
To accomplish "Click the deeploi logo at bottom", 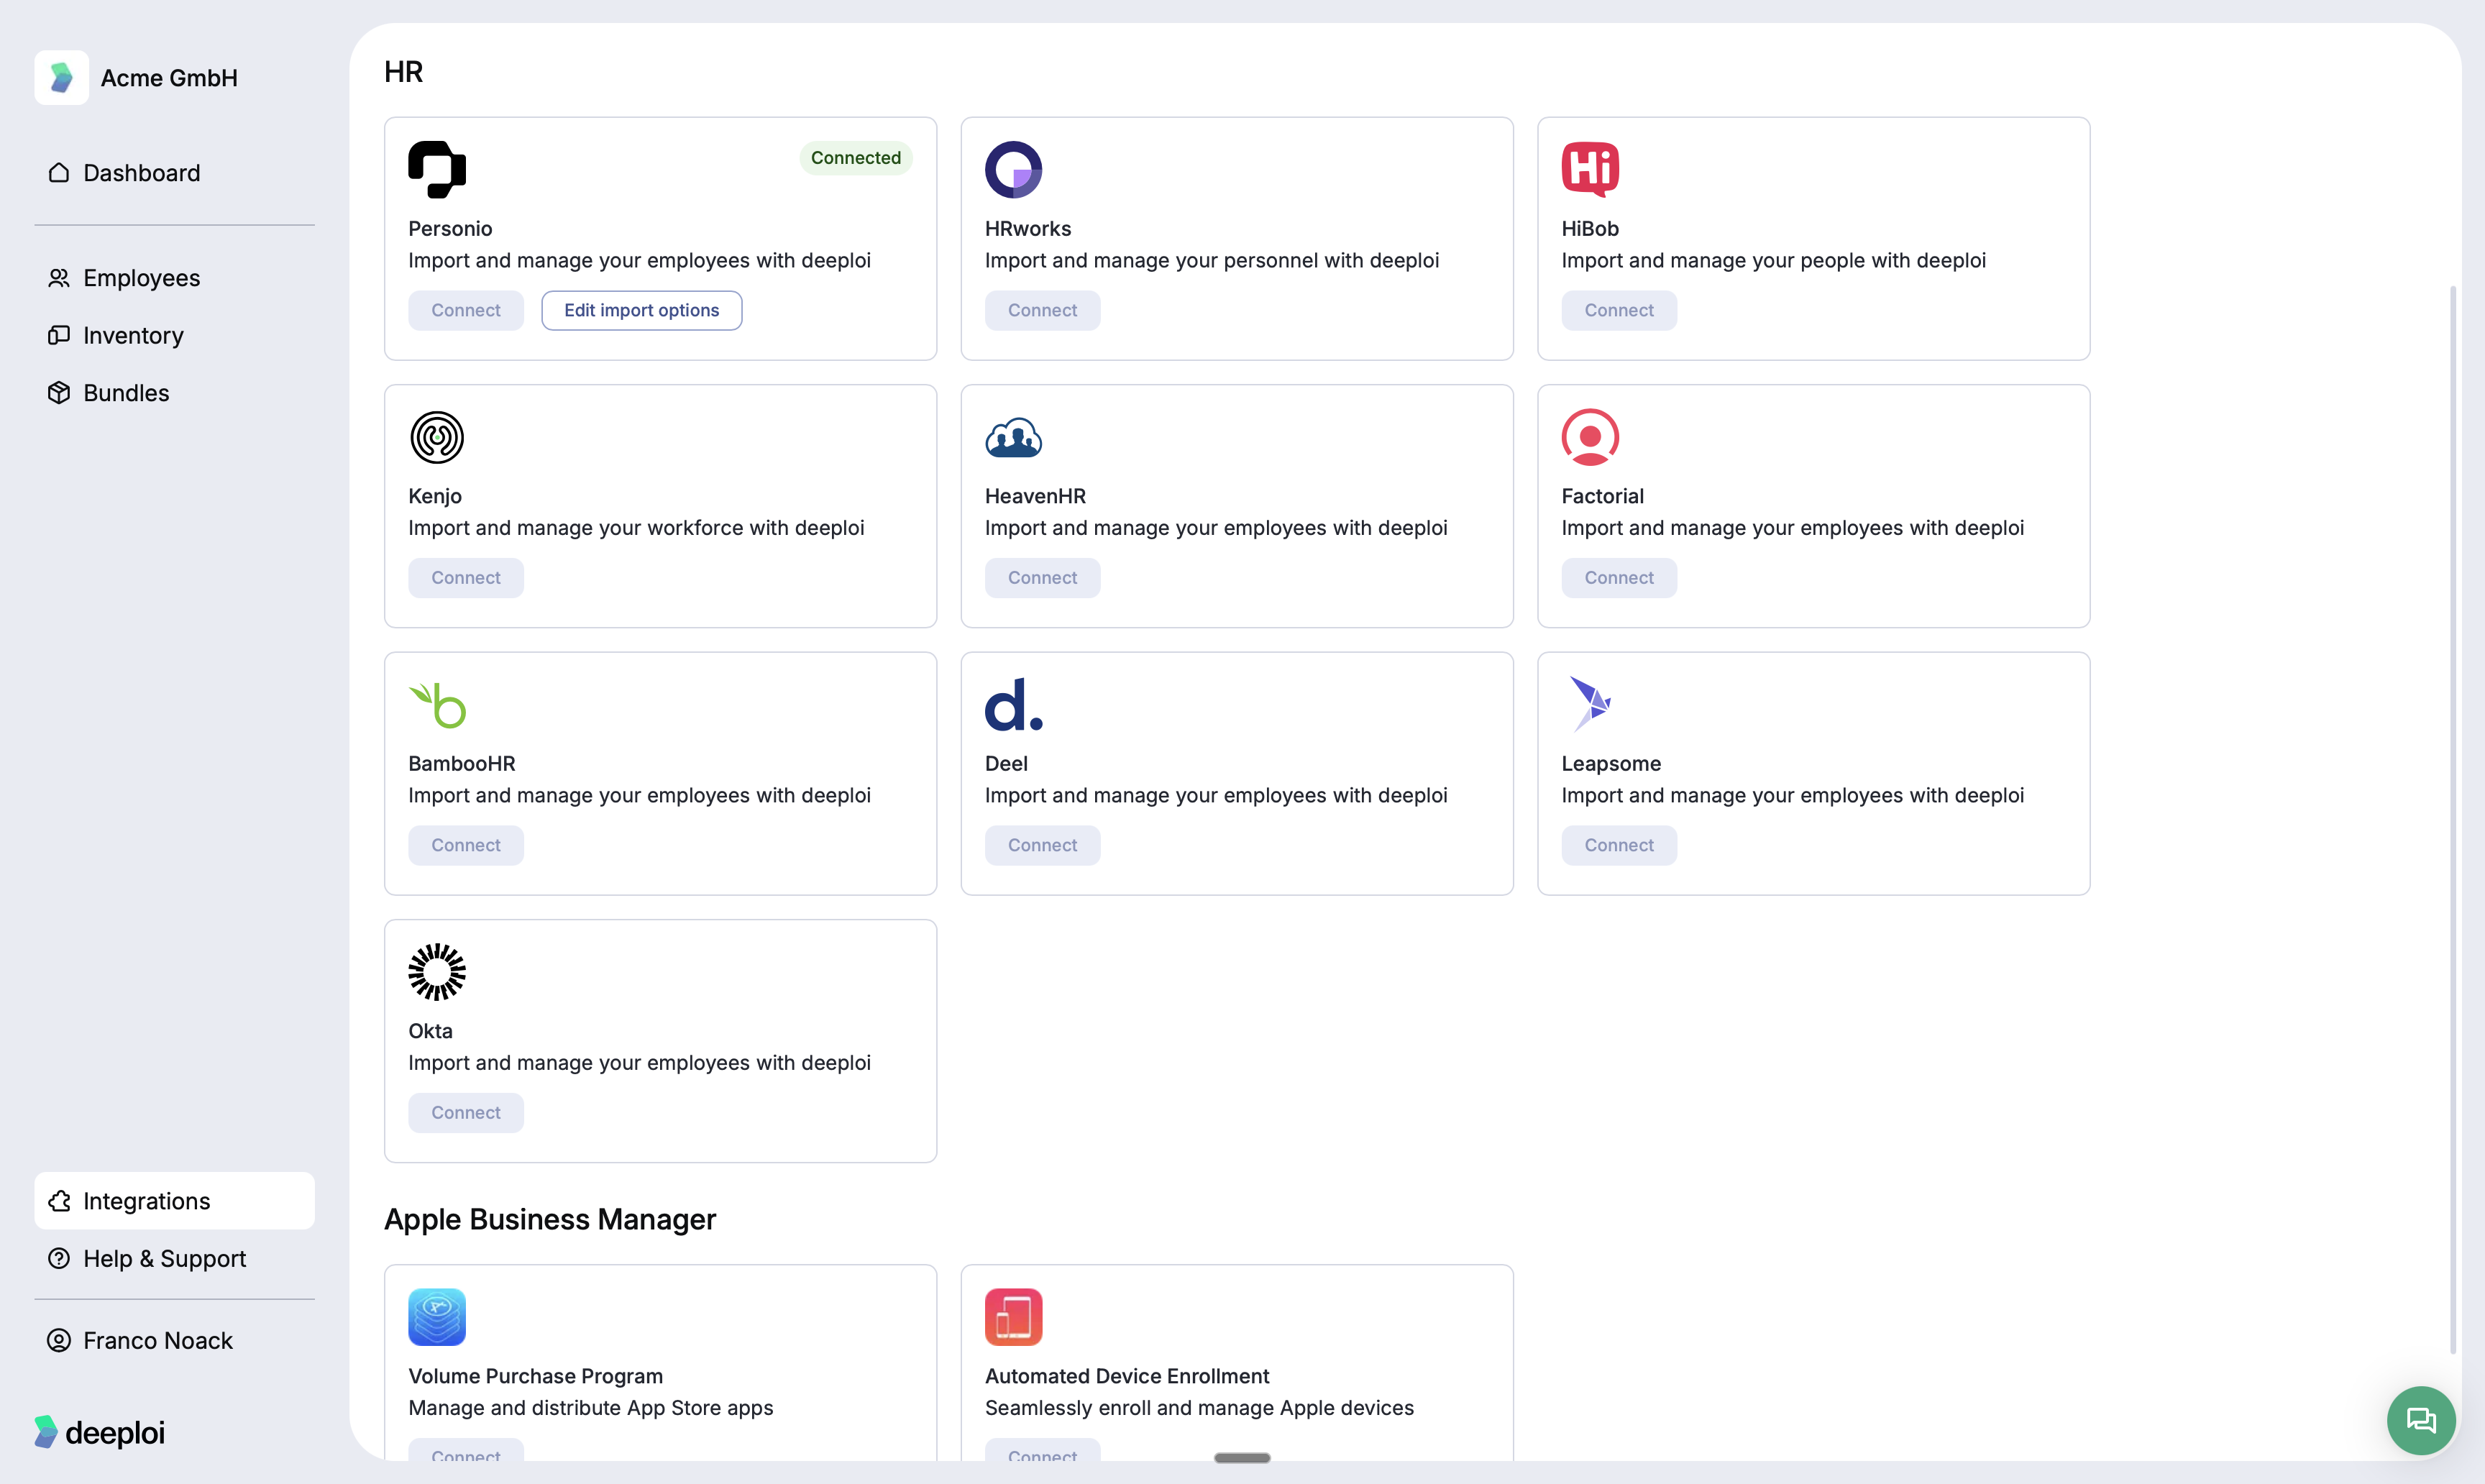I will (x=99, y=1432).
